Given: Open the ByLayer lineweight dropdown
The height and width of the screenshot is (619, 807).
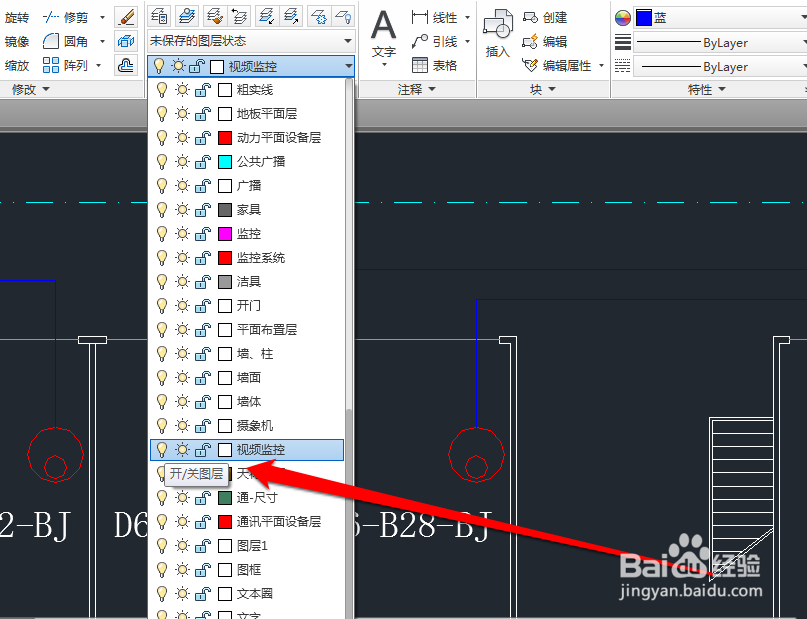Looking at the screenshot, I should (x=720, y=42).
